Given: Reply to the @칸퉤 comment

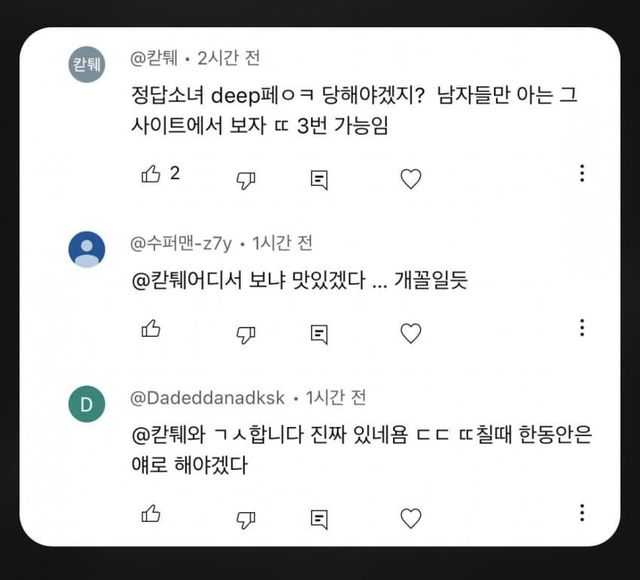Looking at the screenshot, I should point(319,178).
